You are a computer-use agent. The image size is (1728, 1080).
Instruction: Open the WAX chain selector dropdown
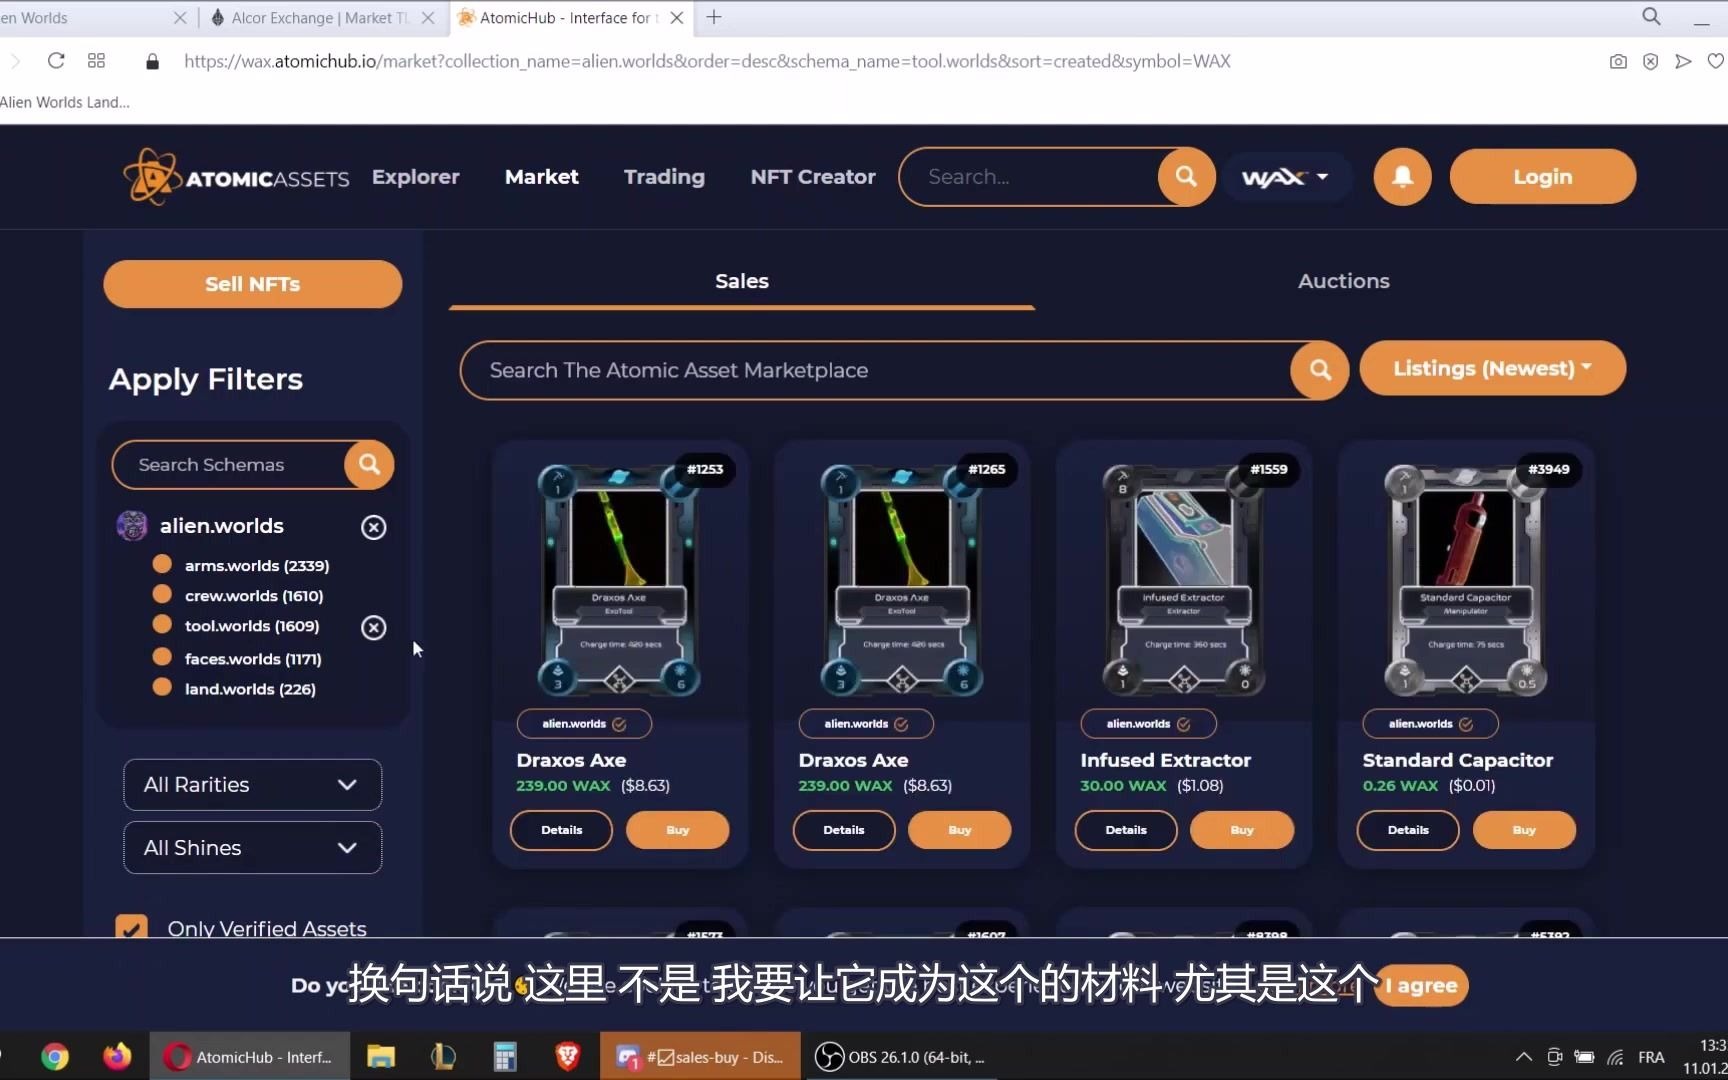pos(1285,177)
